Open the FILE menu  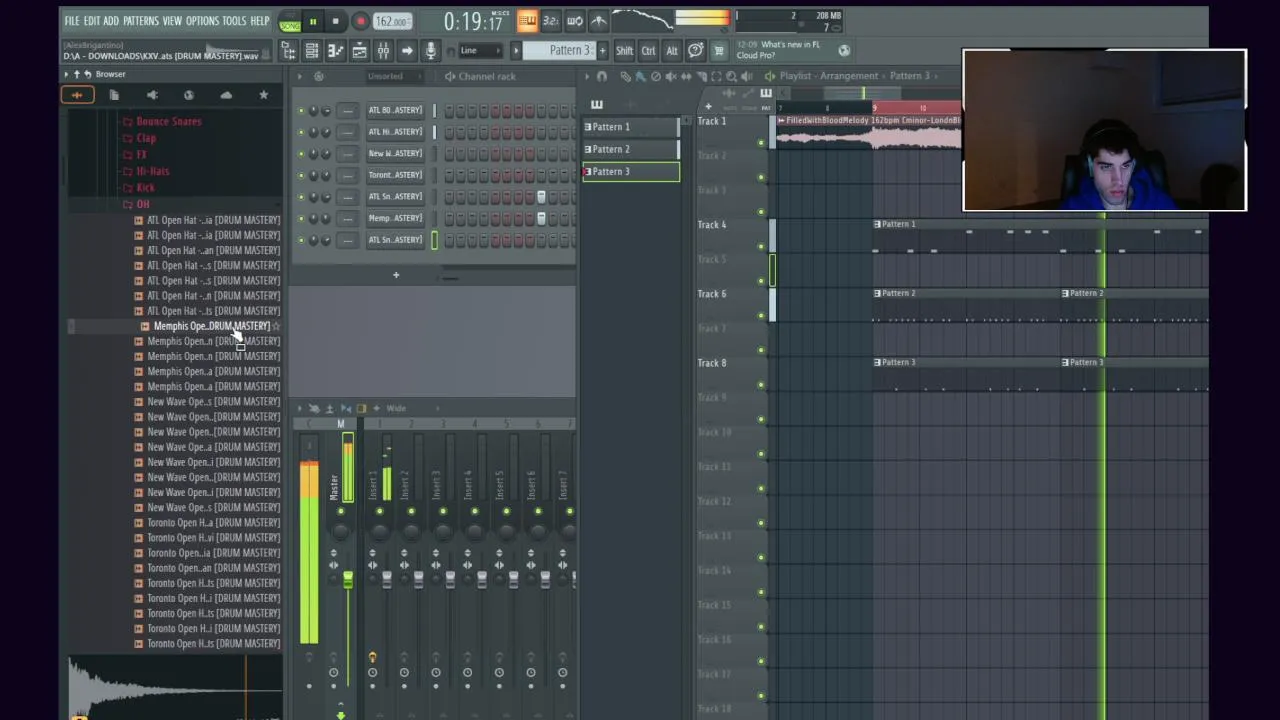point(72,21)
